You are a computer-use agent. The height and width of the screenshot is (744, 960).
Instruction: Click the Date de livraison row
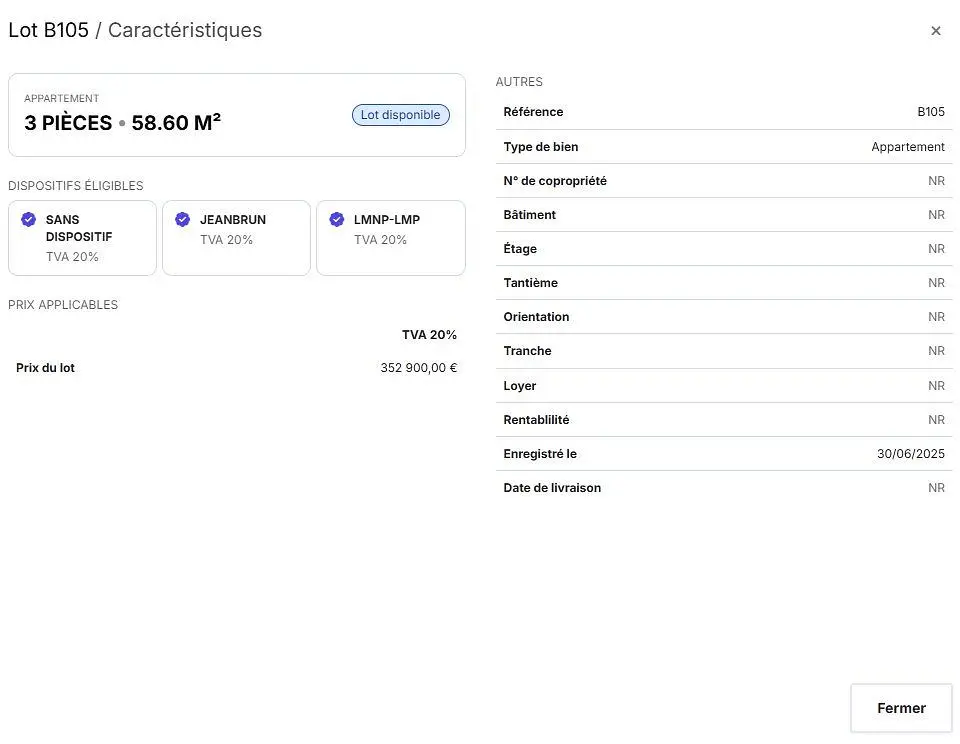[x=724, y=488]
